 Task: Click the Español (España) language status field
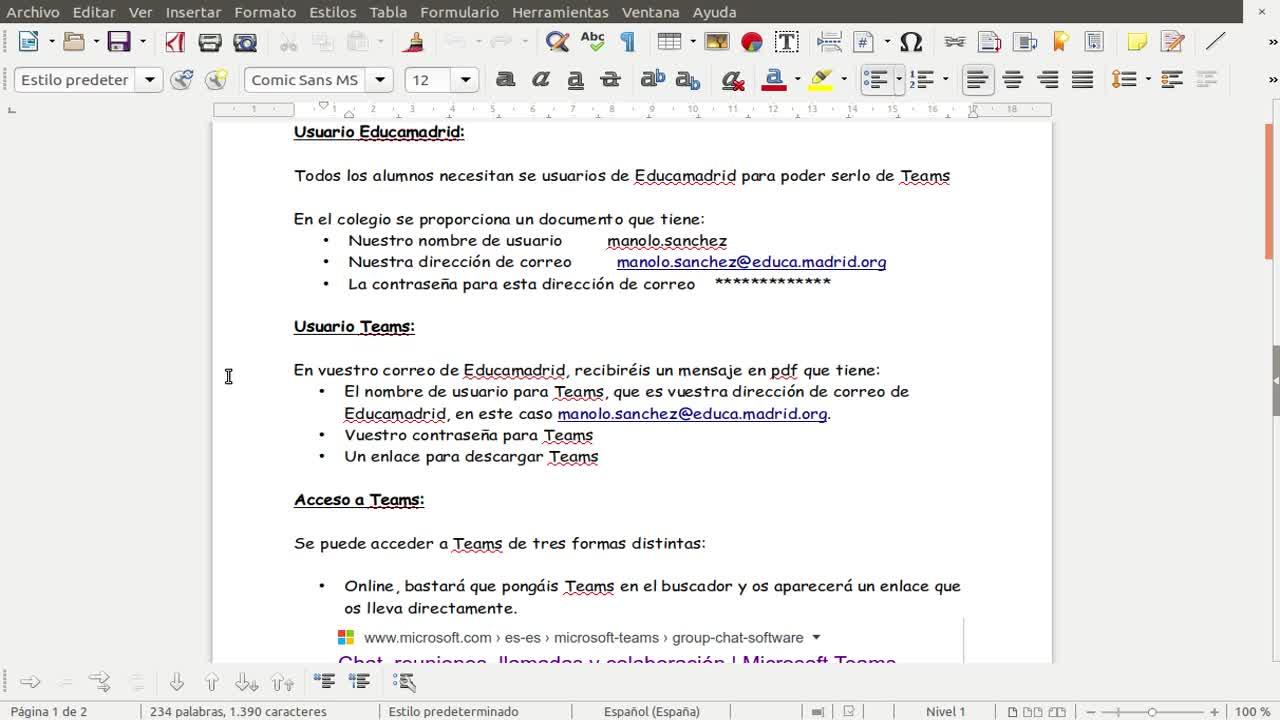(652, 712)
